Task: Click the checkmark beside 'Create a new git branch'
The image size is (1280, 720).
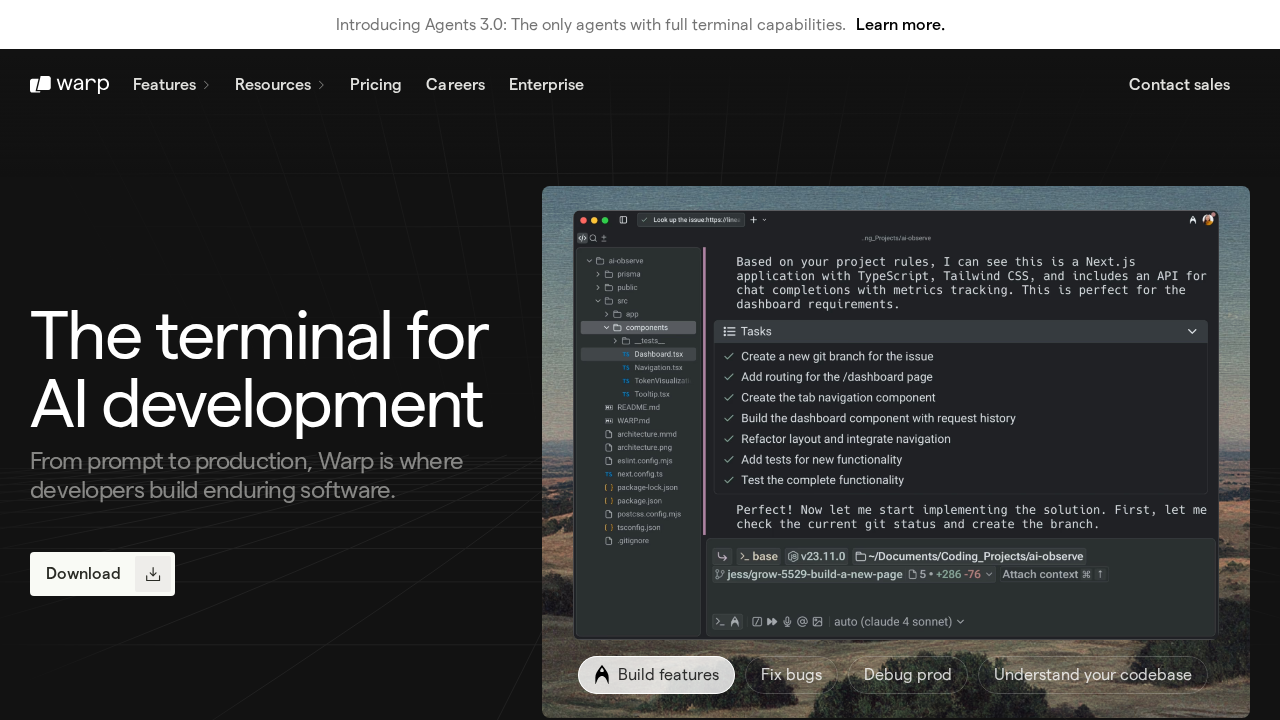Action: [729, 356]
